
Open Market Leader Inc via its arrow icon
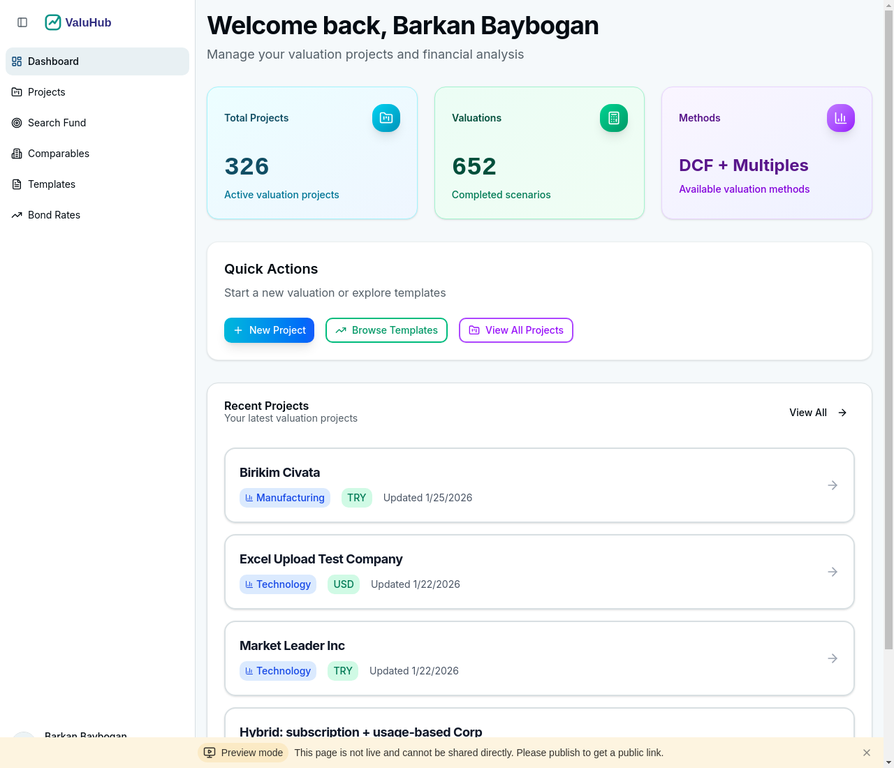(832, 658)
